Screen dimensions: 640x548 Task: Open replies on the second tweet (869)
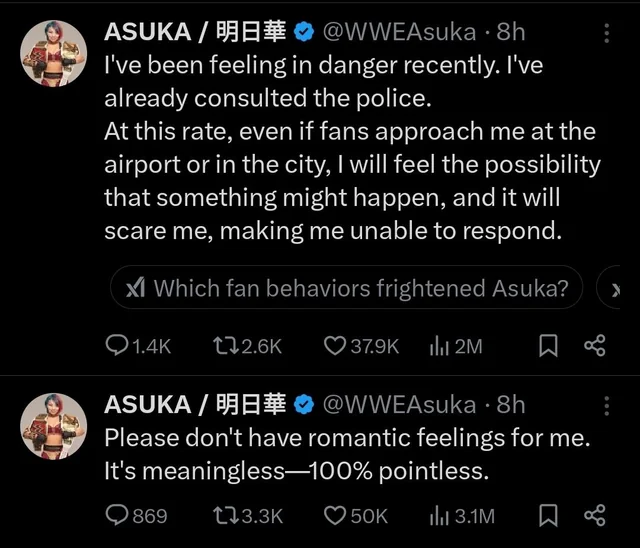coord(136,515)
